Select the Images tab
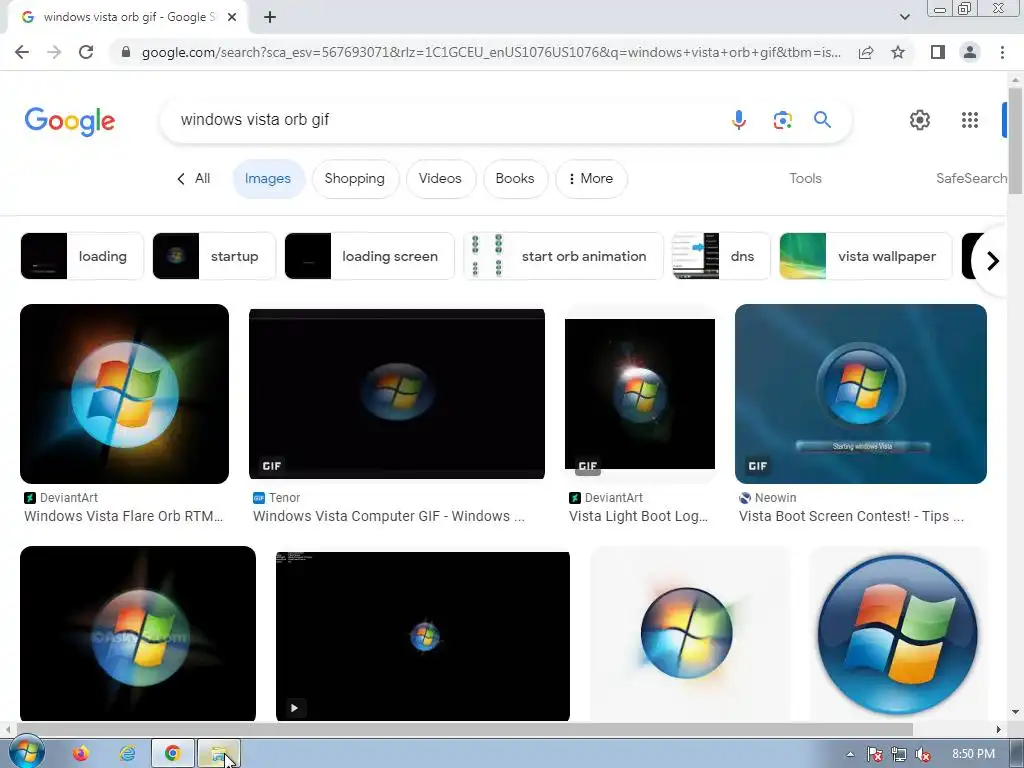 [x=268, y=178]
